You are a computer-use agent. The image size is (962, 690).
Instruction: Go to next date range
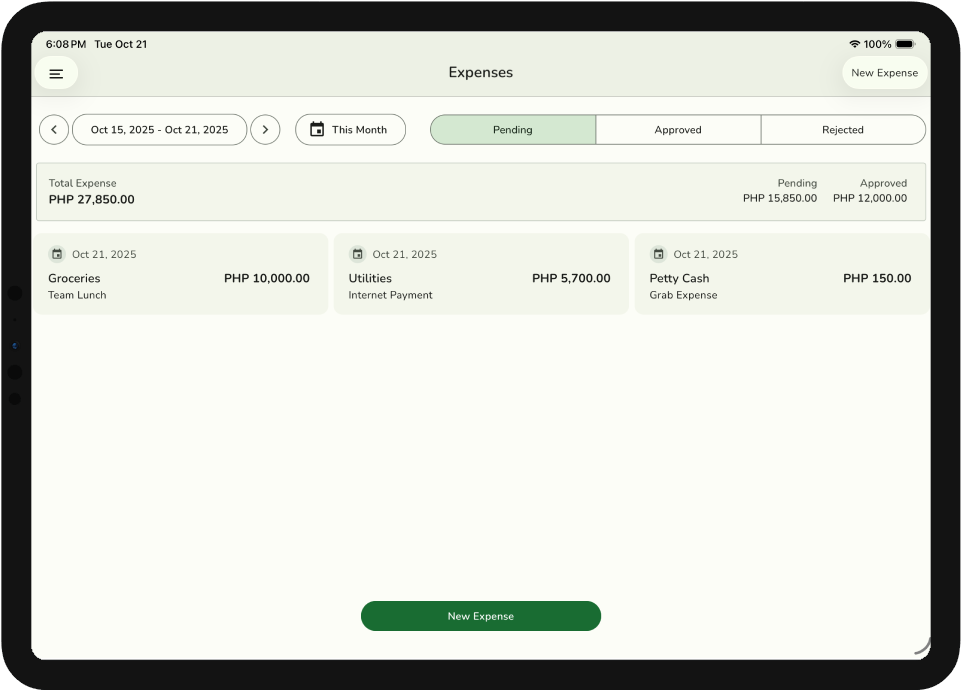tap(265, 130)
